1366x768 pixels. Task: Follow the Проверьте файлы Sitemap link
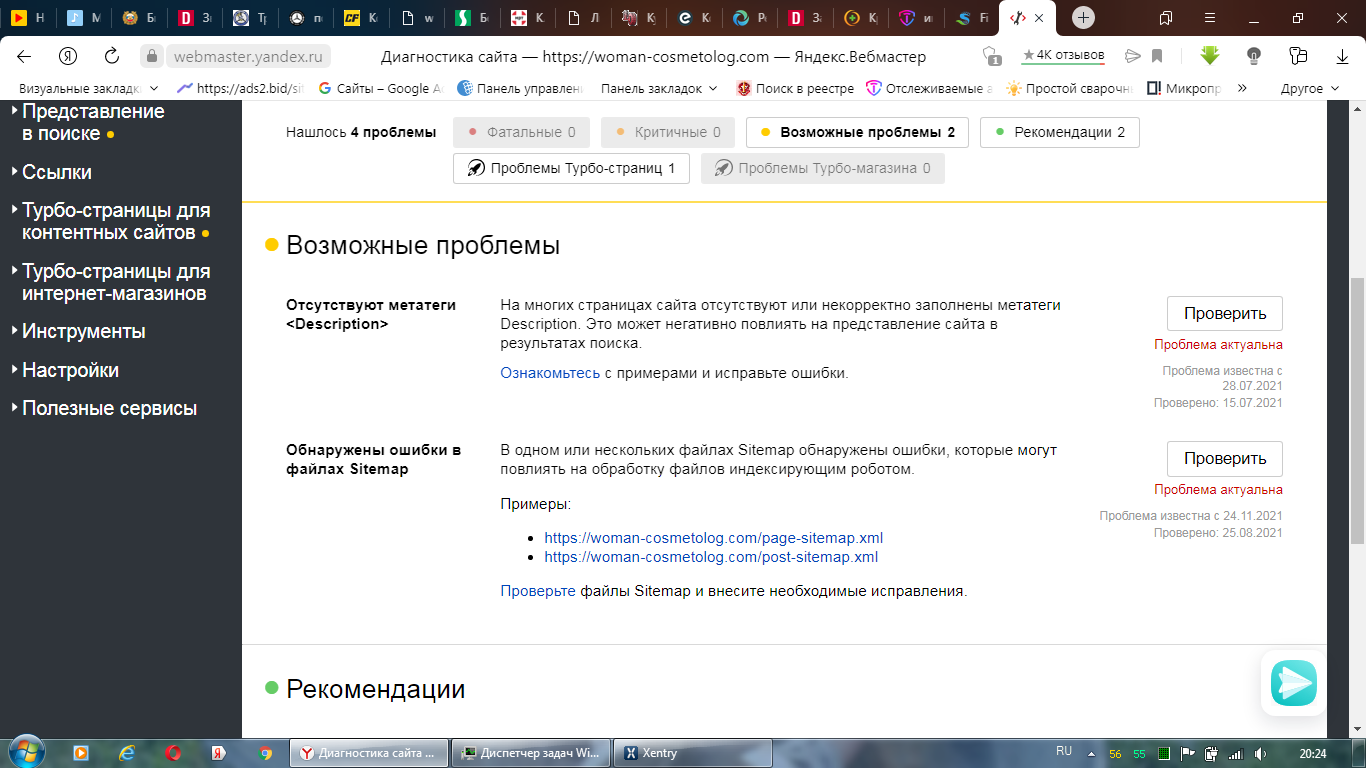(x=538, y=591)
